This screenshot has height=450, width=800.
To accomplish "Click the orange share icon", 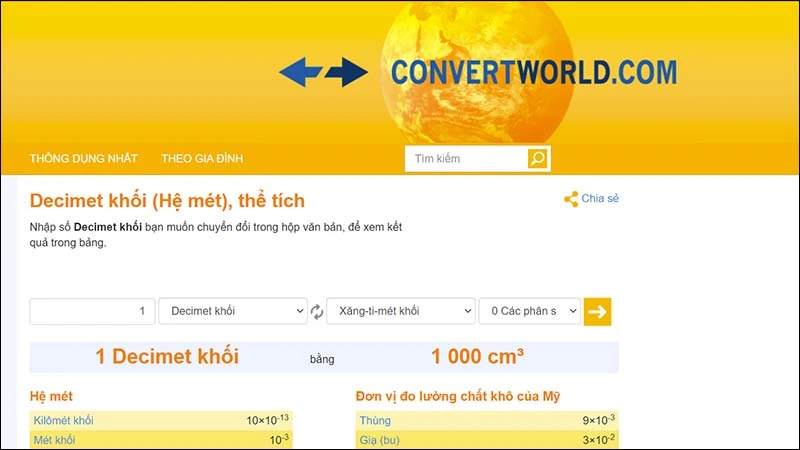I will 571,199.
